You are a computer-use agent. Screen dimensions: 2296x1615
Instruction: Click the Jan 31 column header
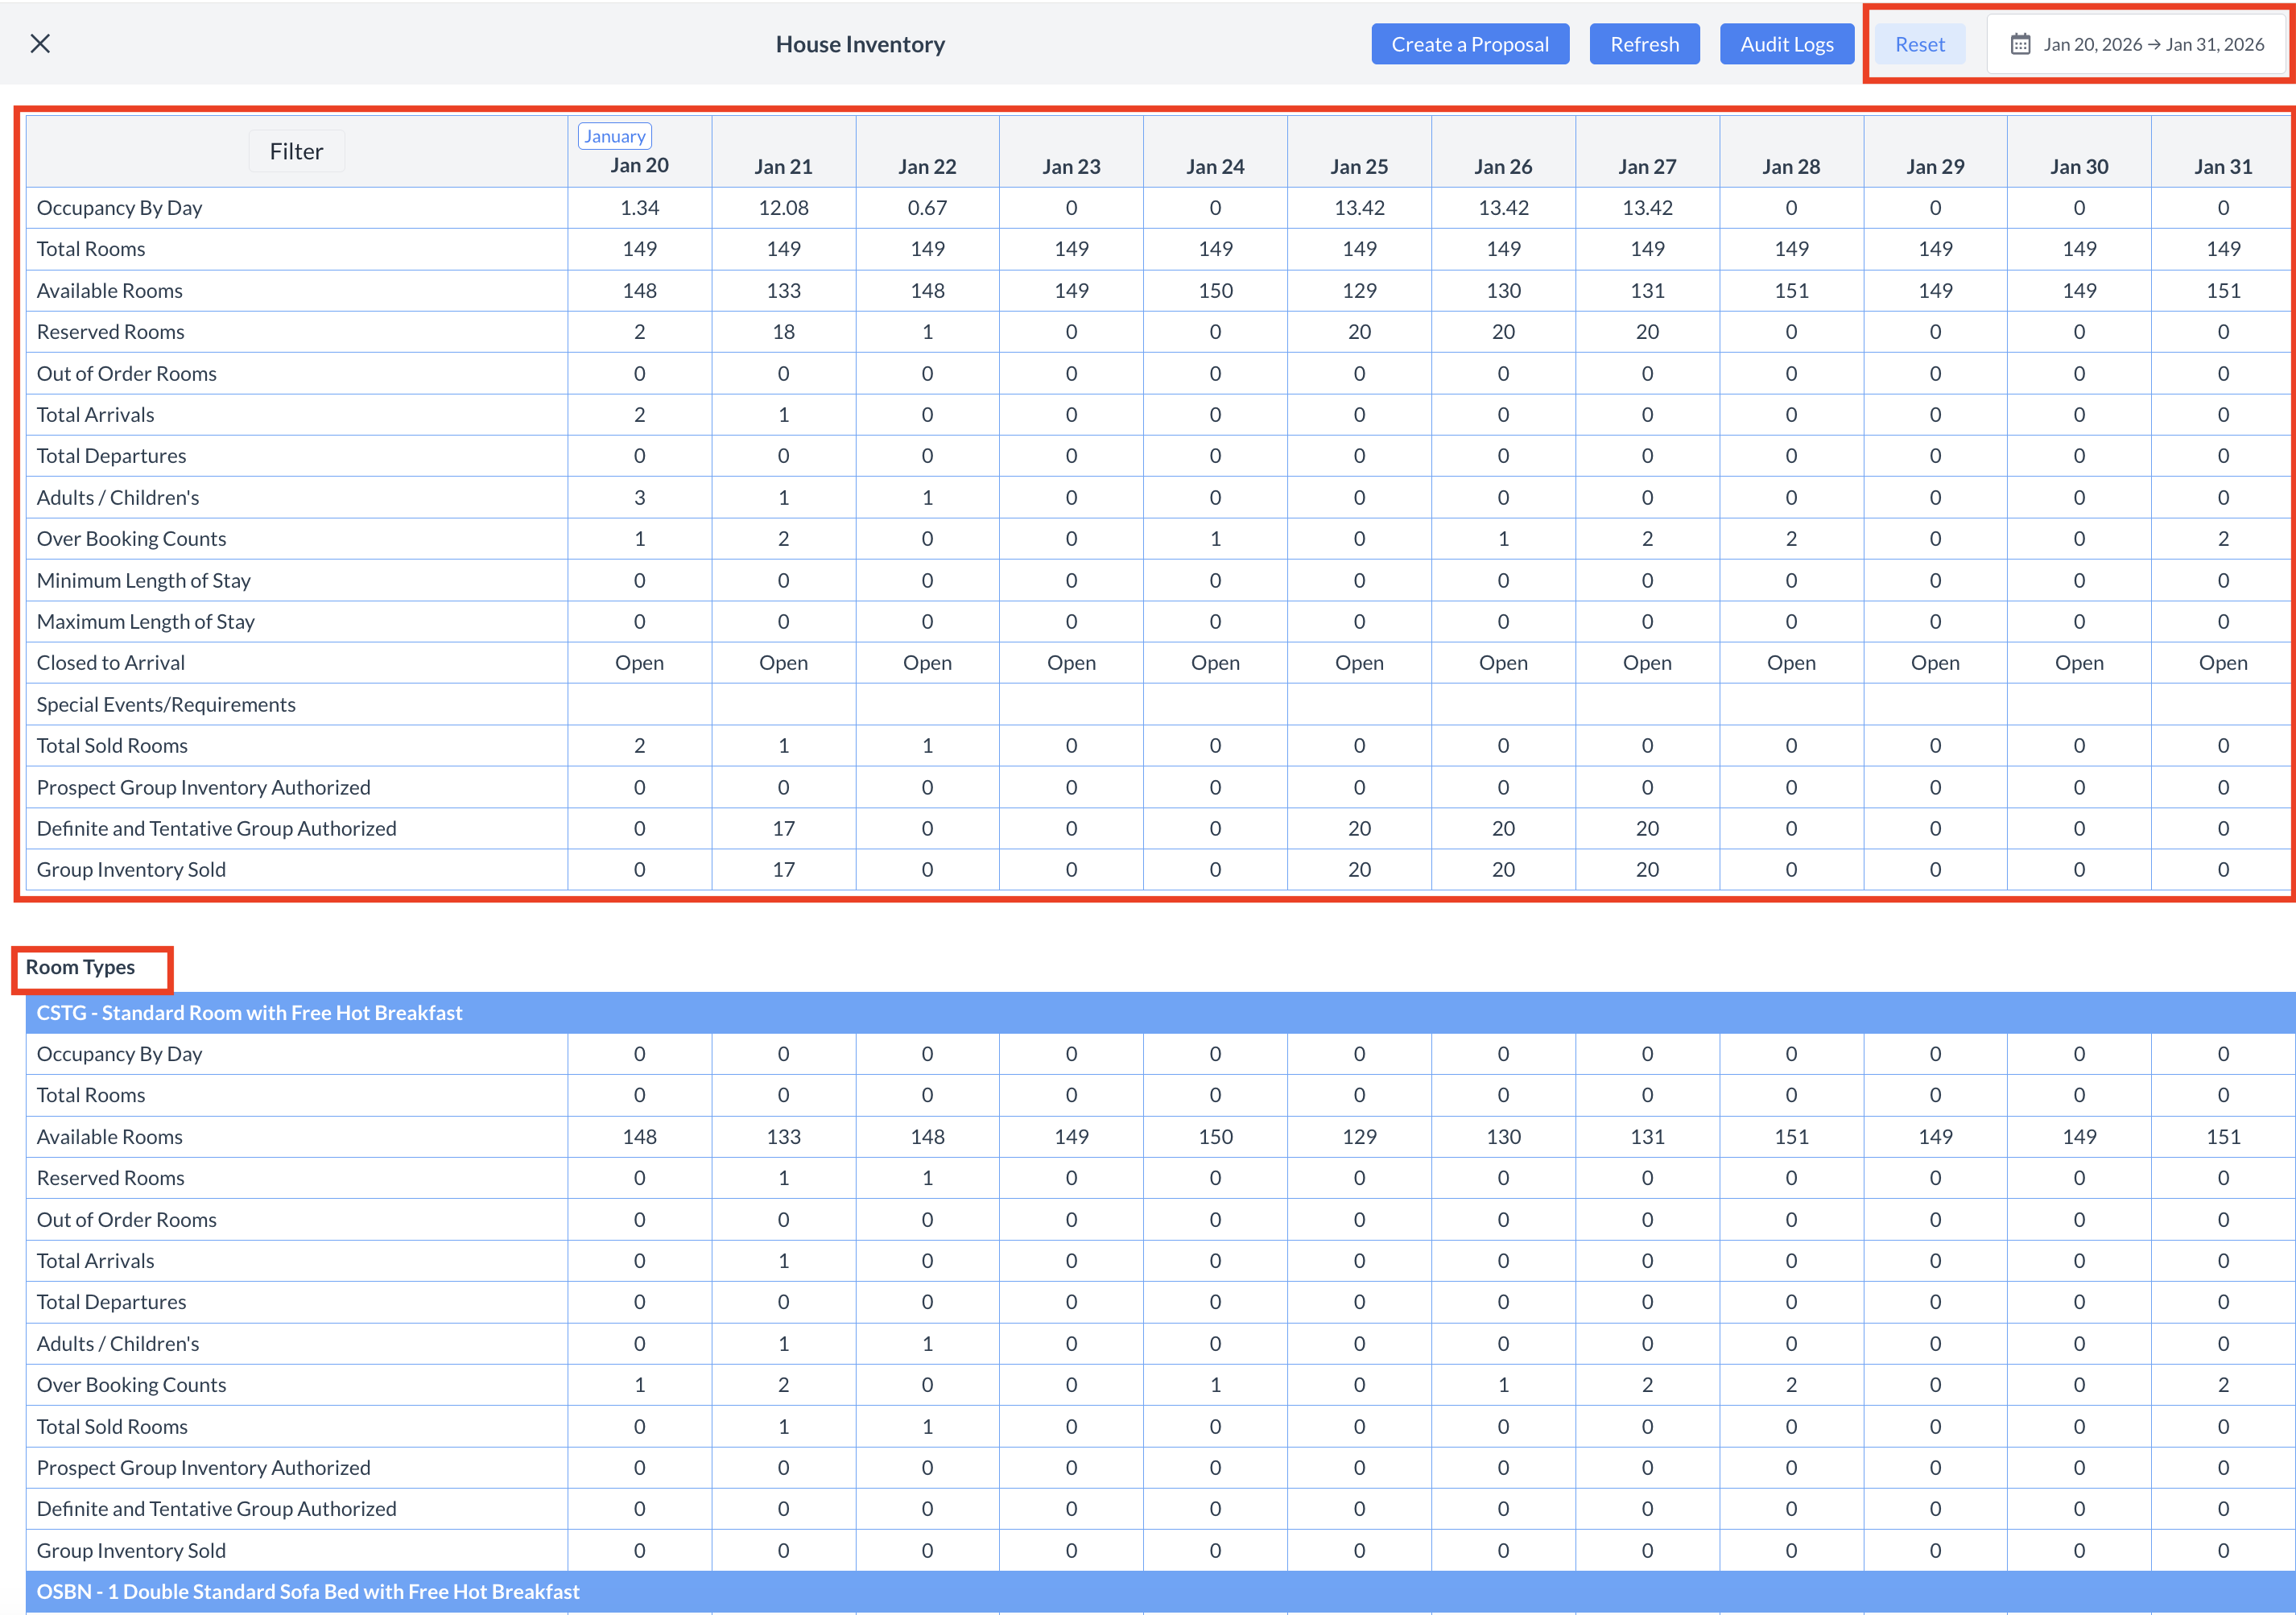2222,166
